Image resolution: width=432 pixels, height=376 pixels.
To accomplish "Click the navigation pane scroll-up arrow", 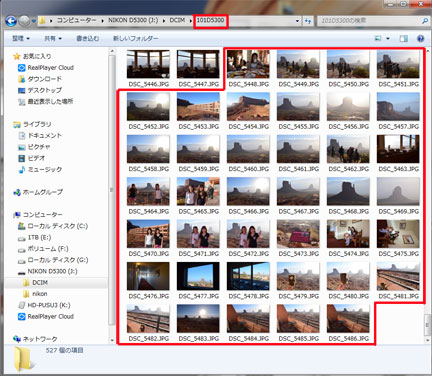I will pos(112,51).
